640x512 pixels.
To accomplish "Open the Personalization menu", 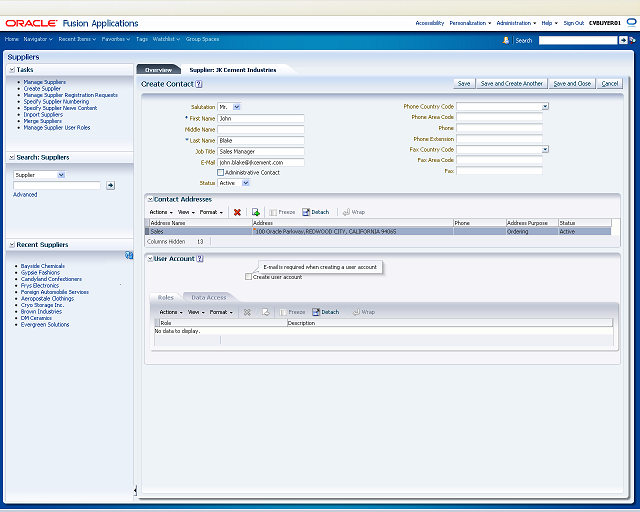I will click(x=470, y=23).
